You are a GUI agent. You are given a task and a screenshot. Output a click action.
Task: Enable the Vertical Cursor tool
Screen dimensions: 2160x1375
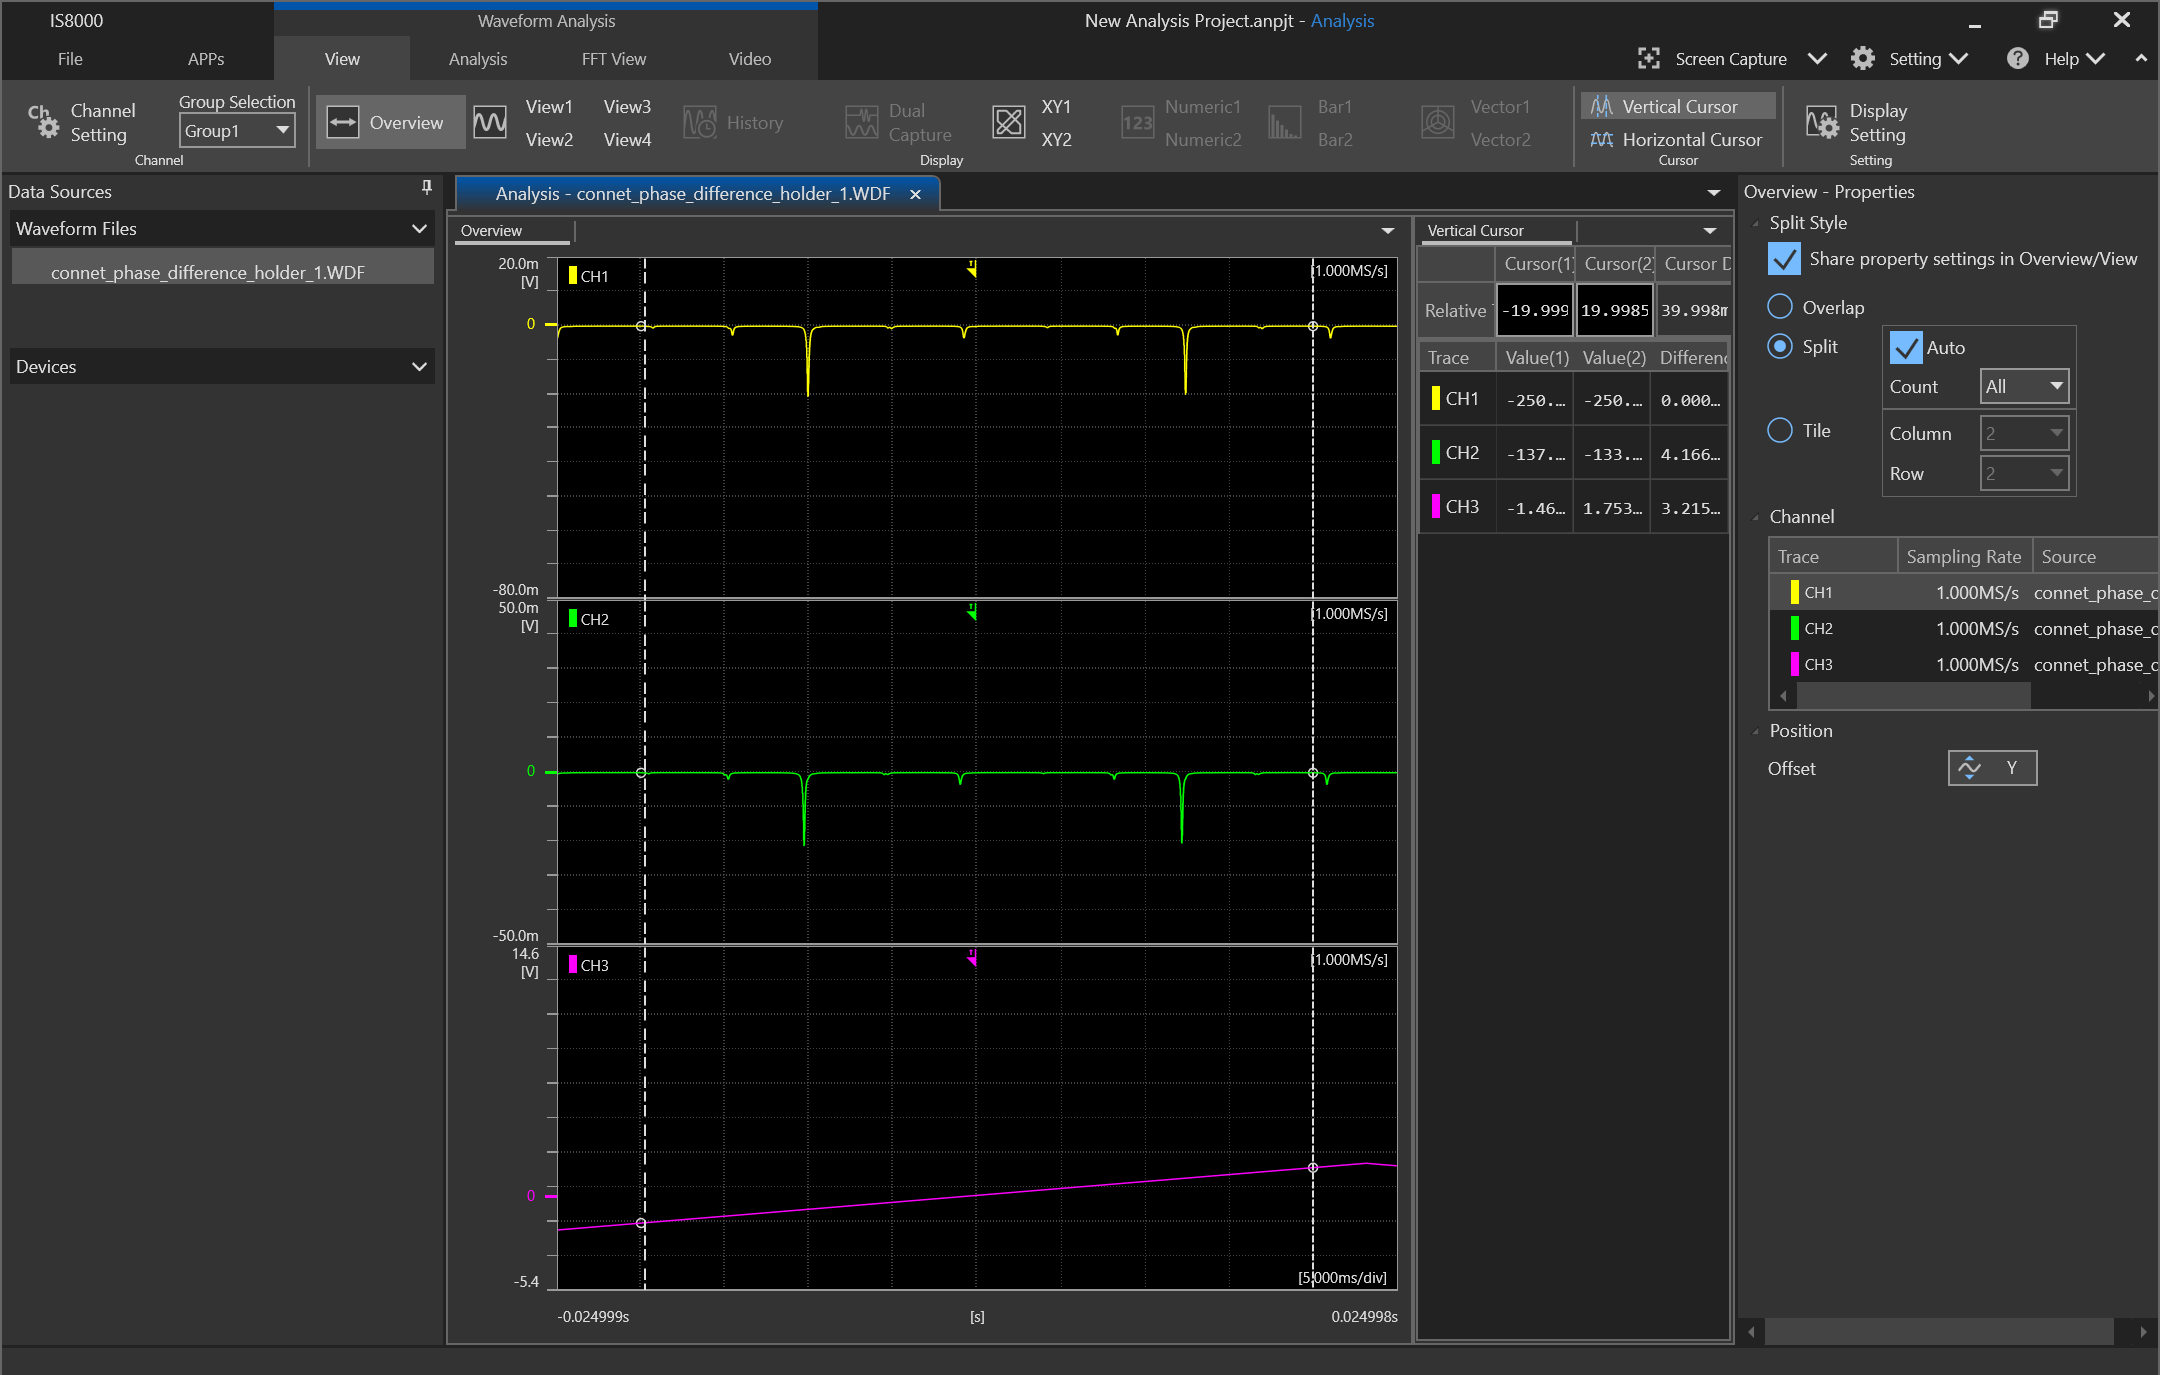(x=1678, y=106)
